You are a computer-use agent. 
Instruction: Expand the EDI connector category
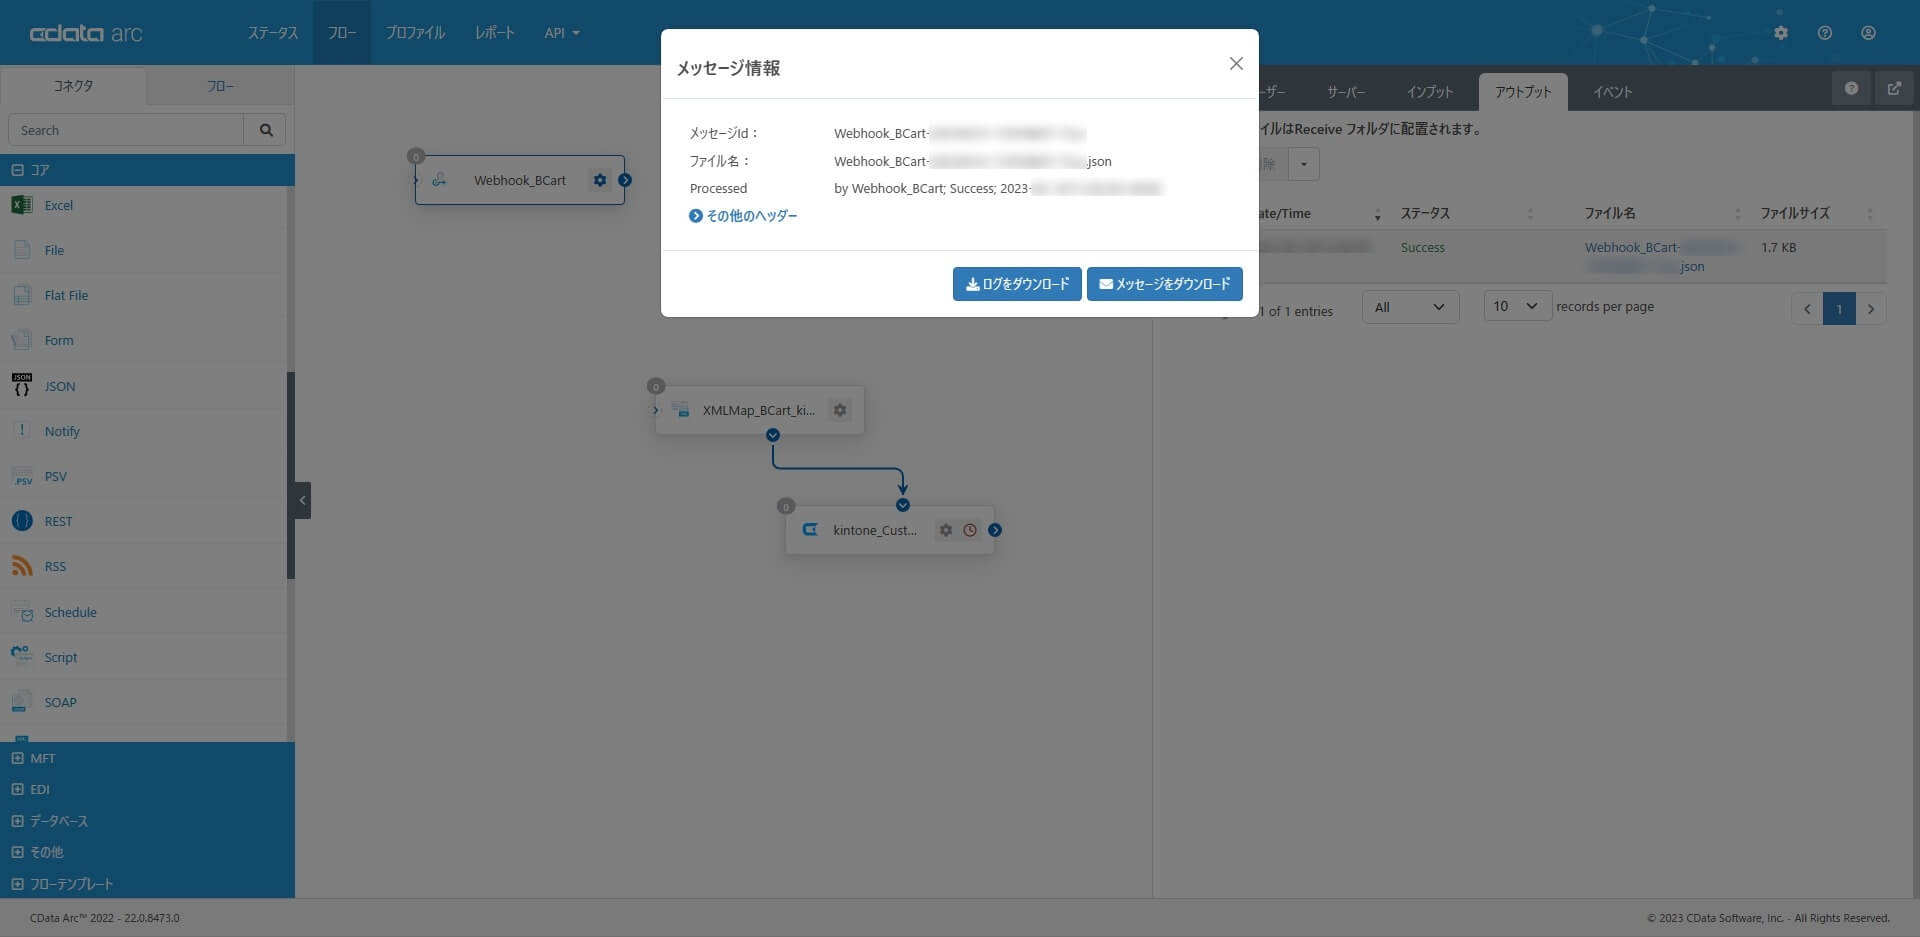[x=18, y=789]
